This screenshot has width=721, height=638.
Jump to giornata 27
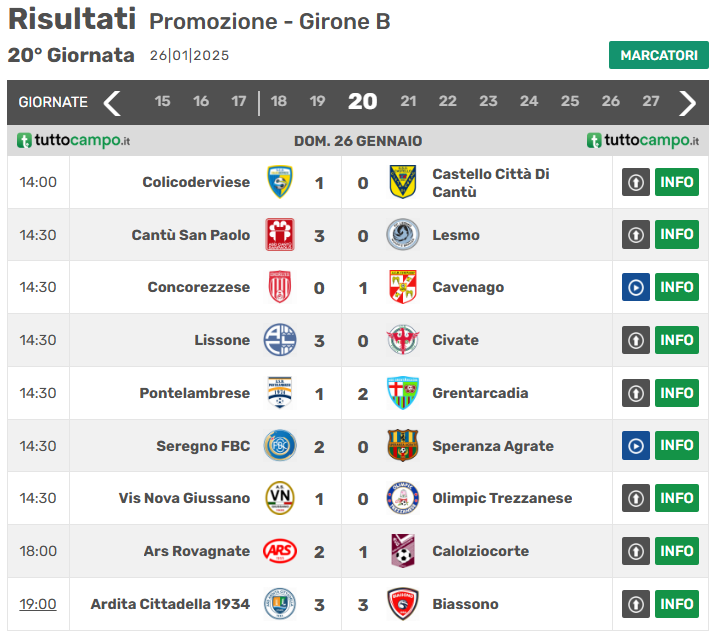coord(651,101)
